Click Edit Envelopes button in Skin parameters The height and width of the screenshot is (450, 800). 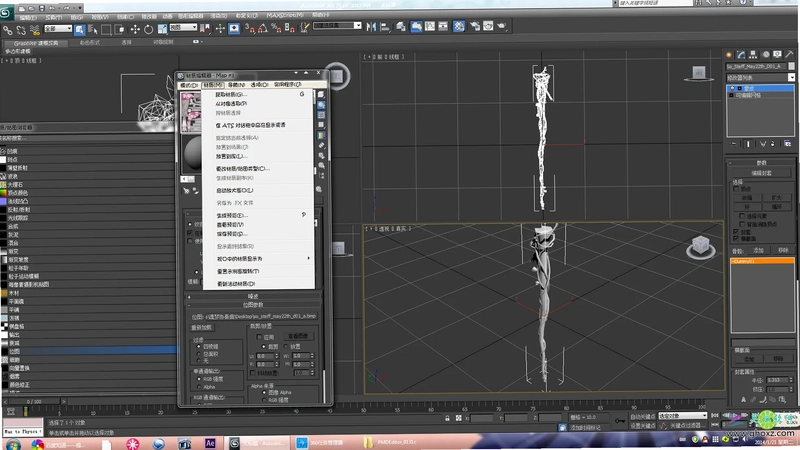click(x=761, y=173)
